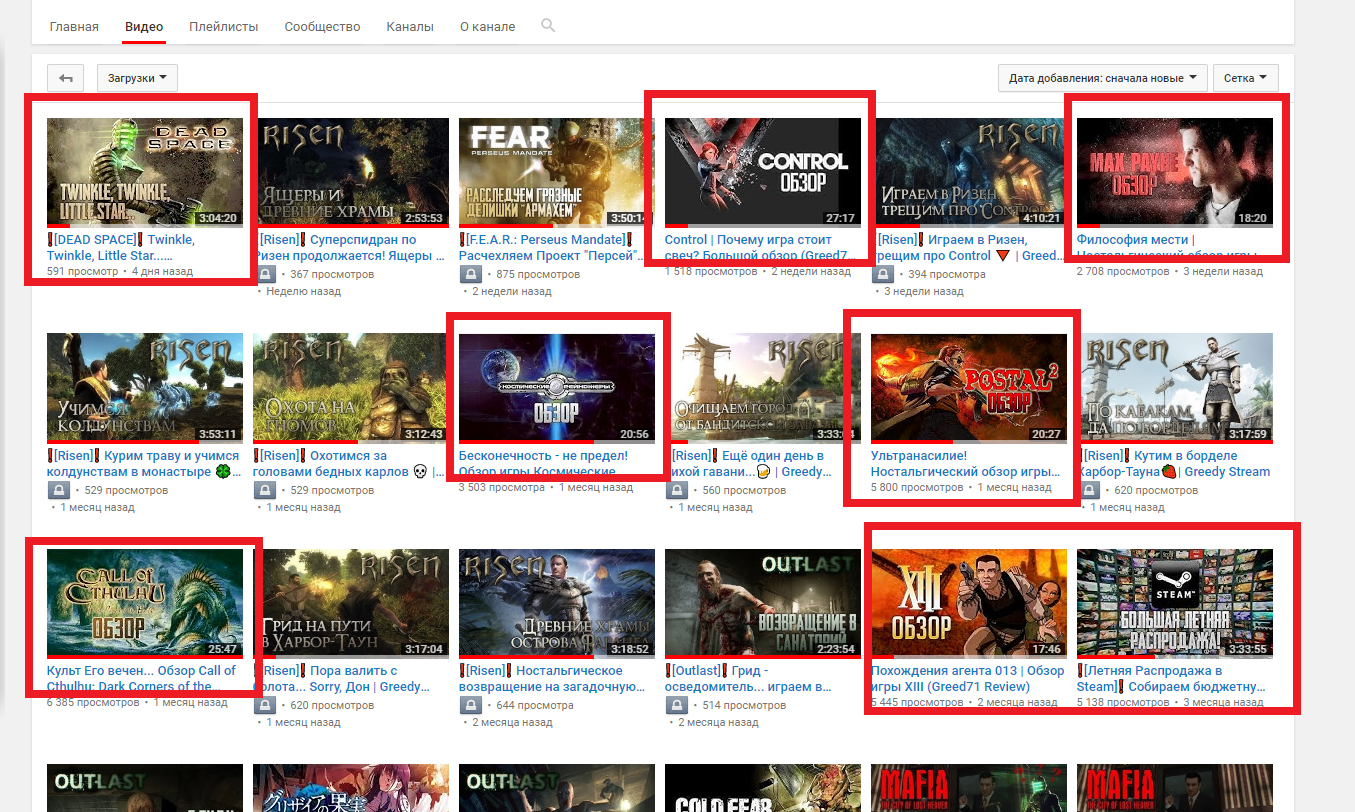This screenshot has height=812, width=1355.
Task: Open the Risen Учимся колдунствам thumbnail
Action: point(145,388)
